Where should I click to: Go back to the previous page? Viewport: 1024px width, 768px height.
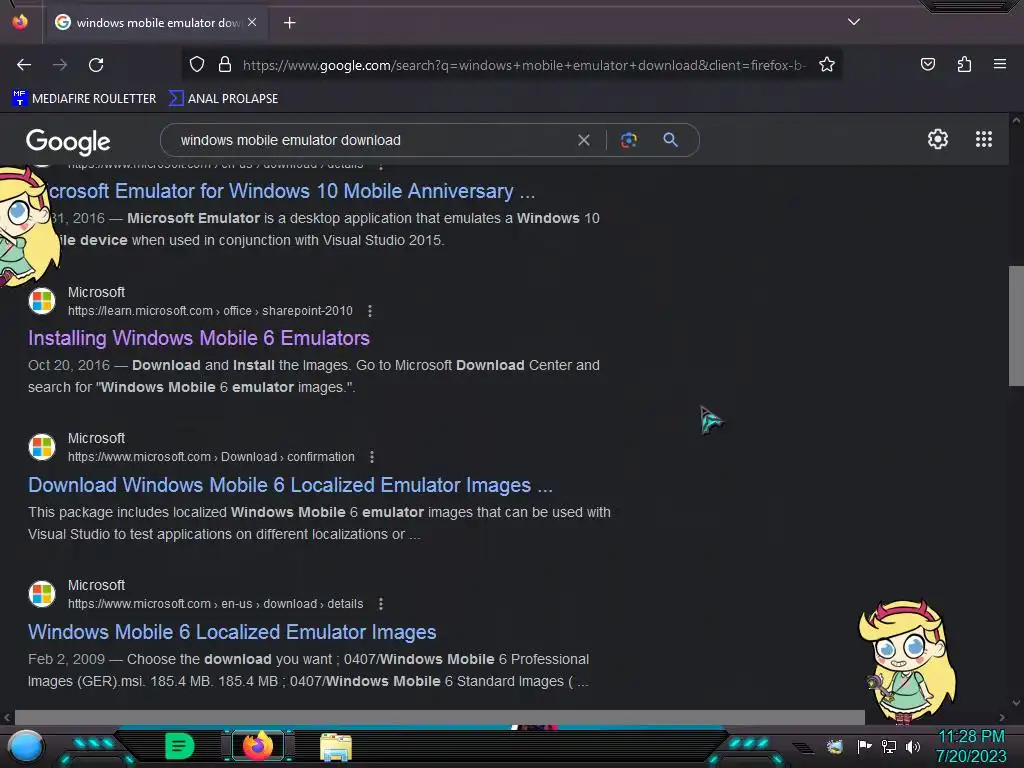tap(24, 65)
